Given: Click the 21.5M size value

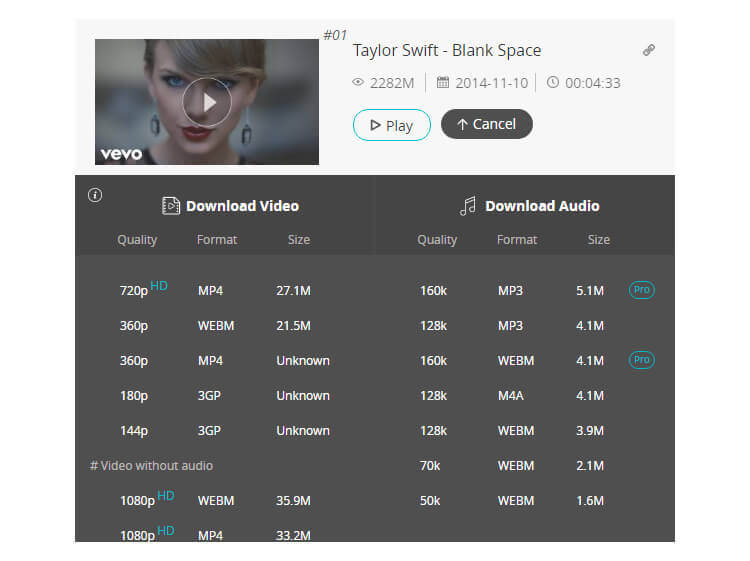Looking at the screenshot, I should pos(293,326).
